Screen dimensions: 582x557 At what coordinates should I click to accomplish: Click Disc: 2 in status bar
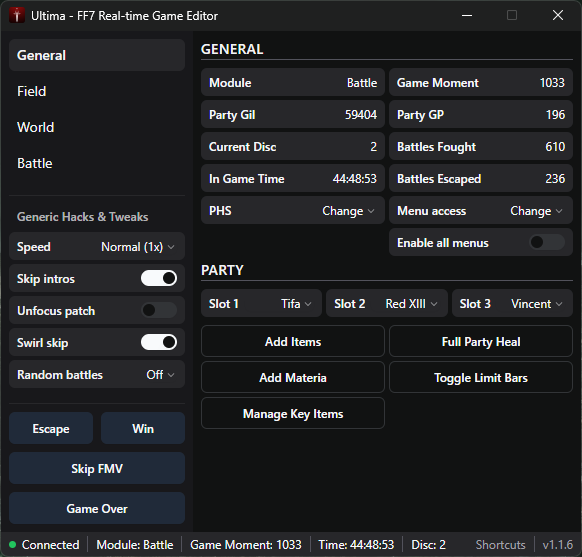tap(428, 544)
